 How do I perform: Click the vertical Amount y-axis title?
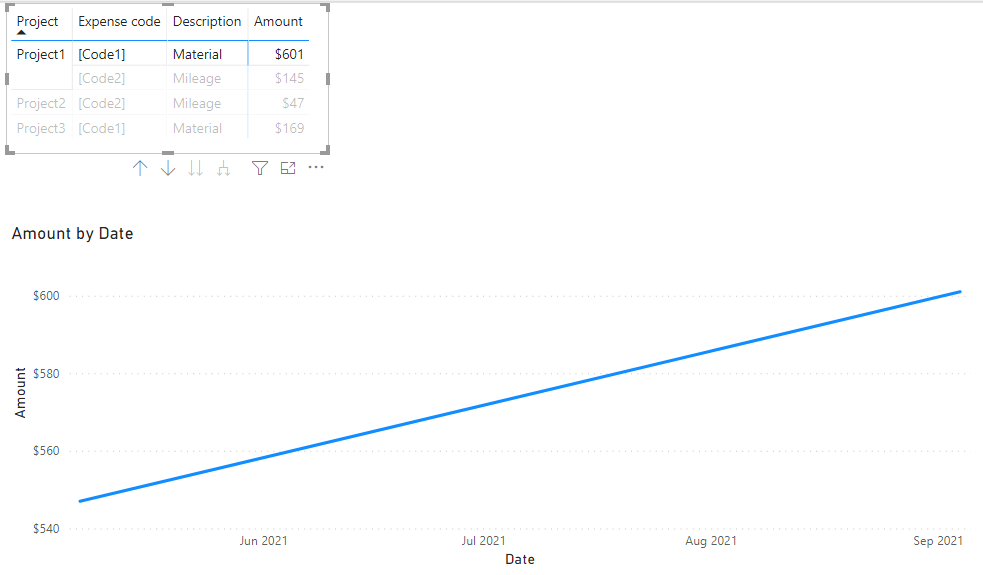[x=21, y=393]
